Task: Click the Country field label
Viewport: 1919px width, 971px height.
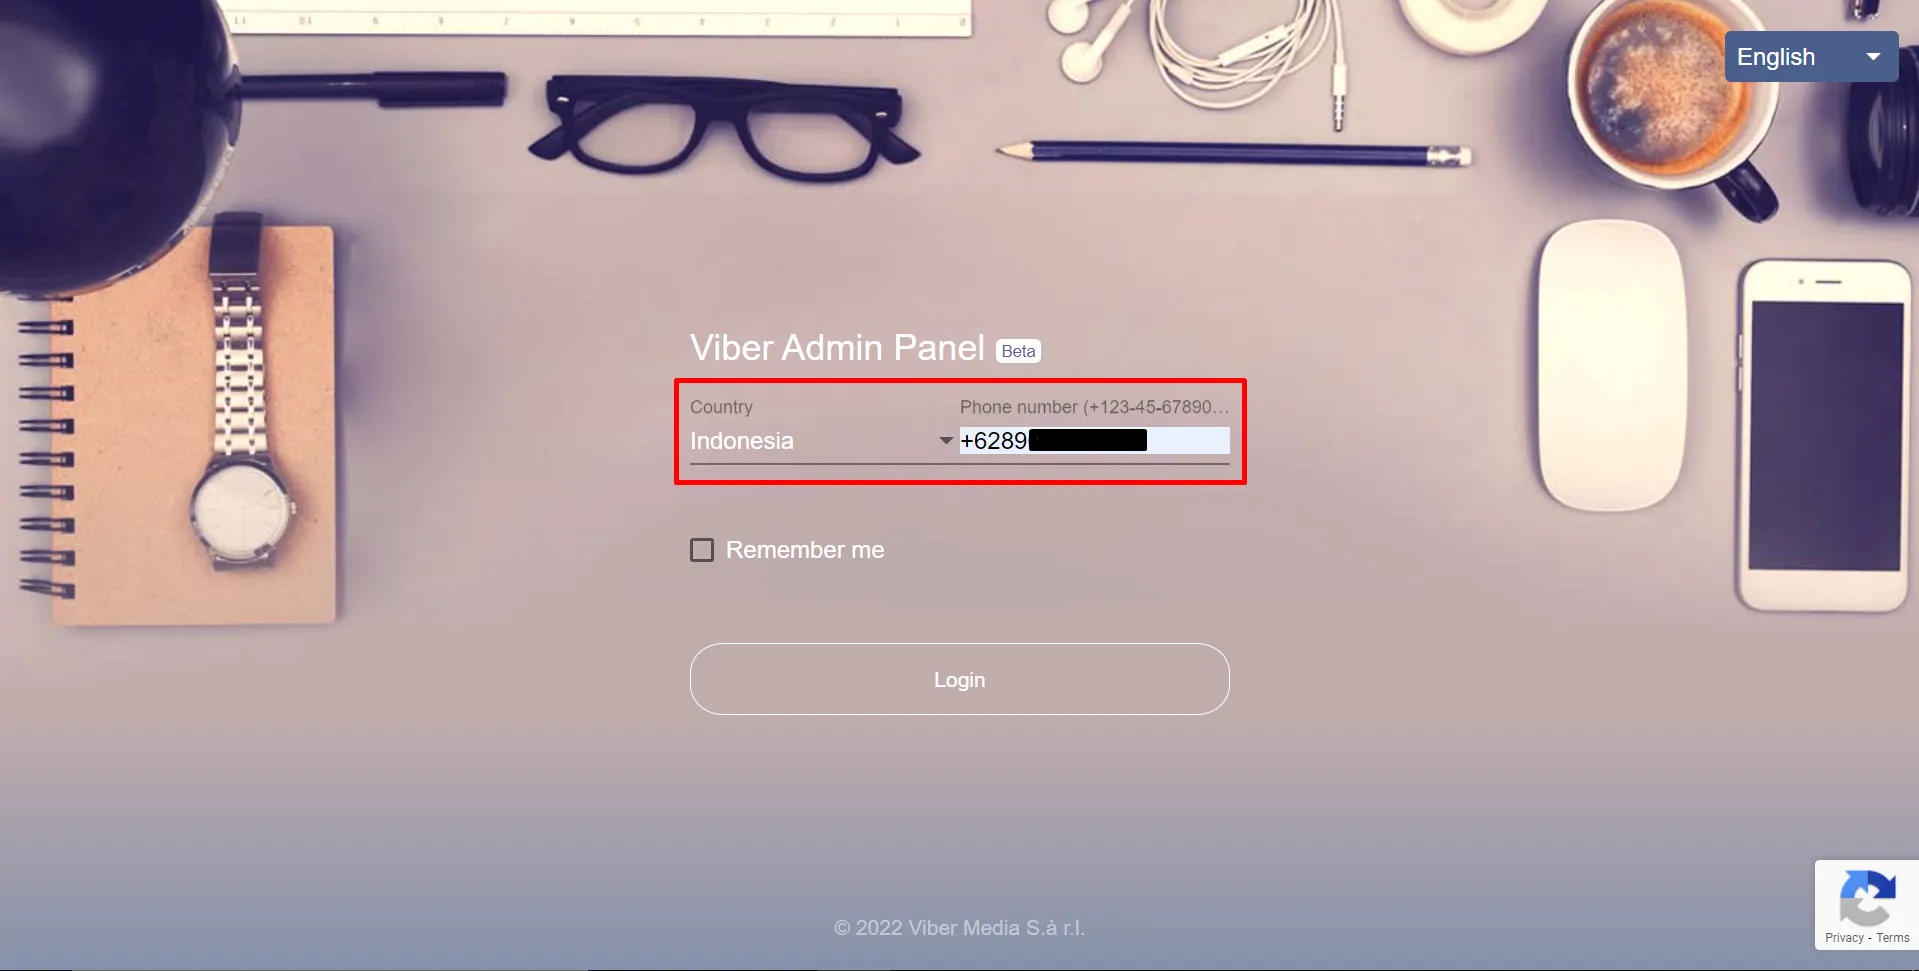Action: pyautogui.click(x=721, y=407)
